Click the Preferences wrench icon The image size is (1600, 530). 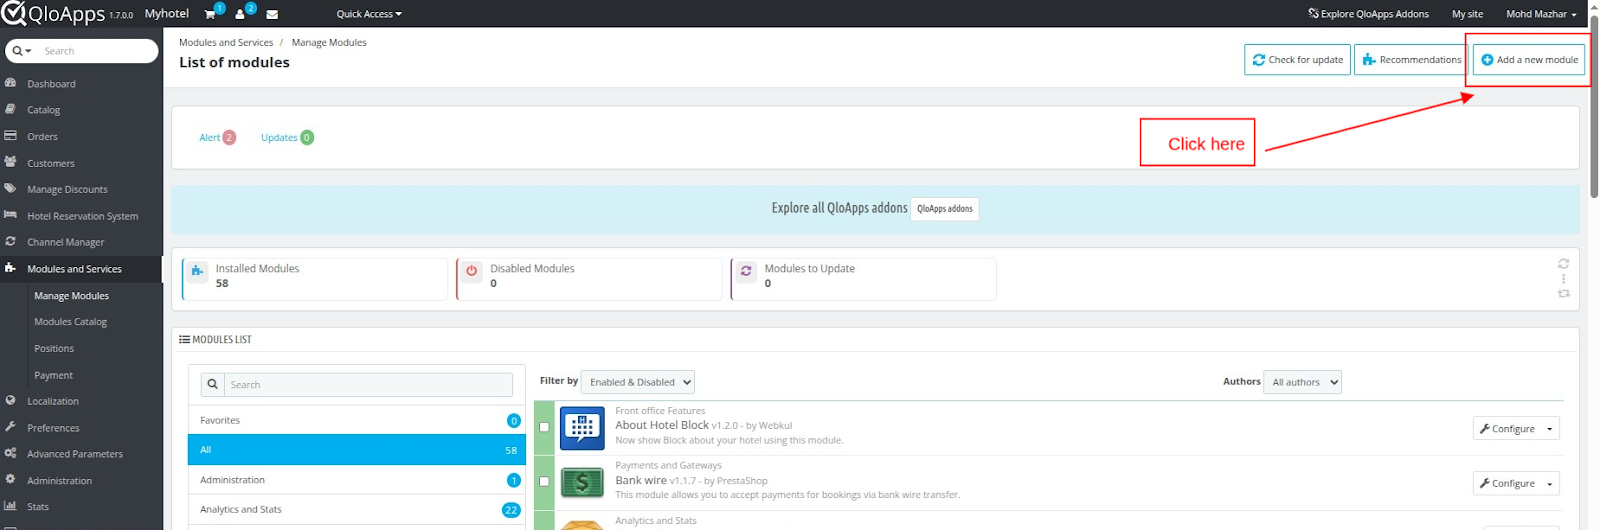click(10, 427)
